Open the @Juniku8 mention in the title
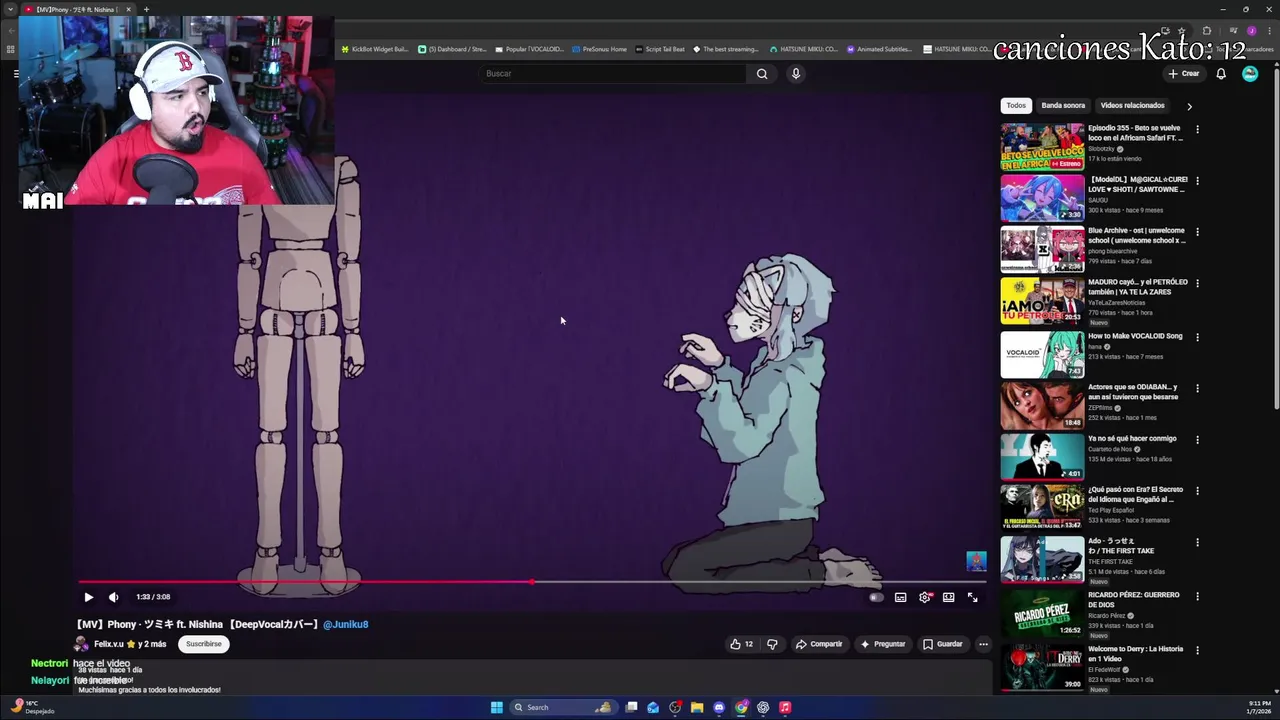 pos(345,624)
